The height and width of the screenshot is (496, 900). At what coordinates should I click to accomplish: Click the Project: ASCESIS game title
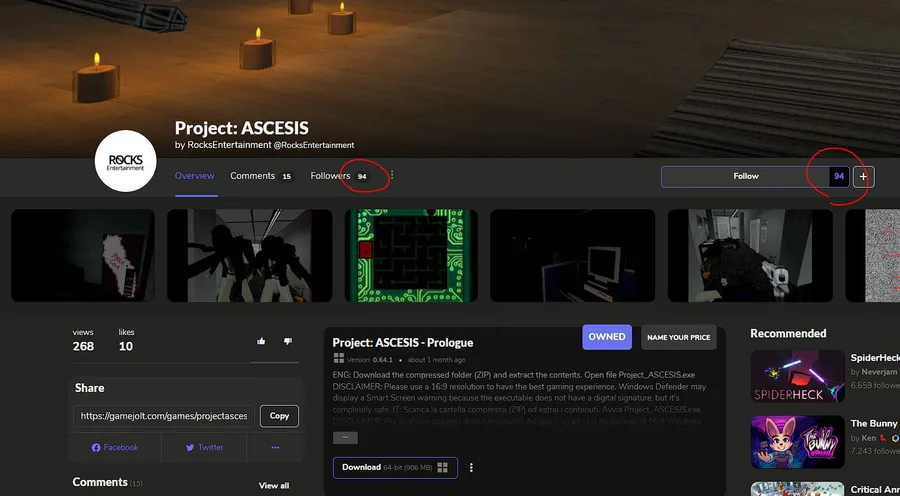click(241, 127)
